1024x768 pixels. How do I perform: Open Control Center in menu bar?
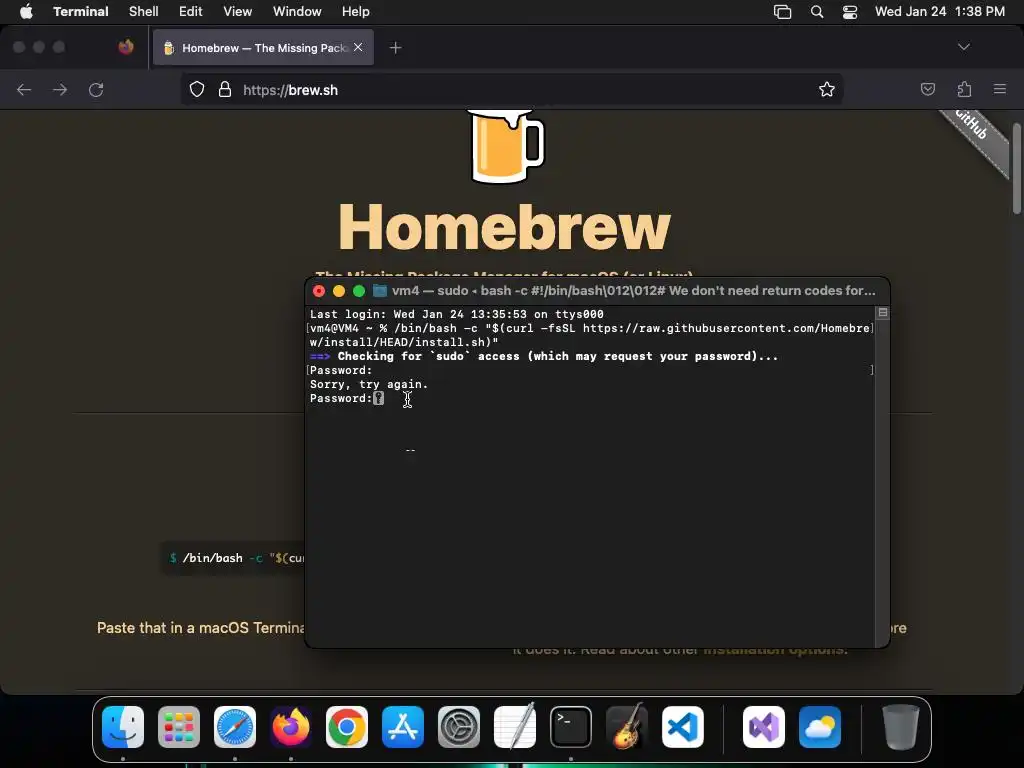(x=850, y=12)
